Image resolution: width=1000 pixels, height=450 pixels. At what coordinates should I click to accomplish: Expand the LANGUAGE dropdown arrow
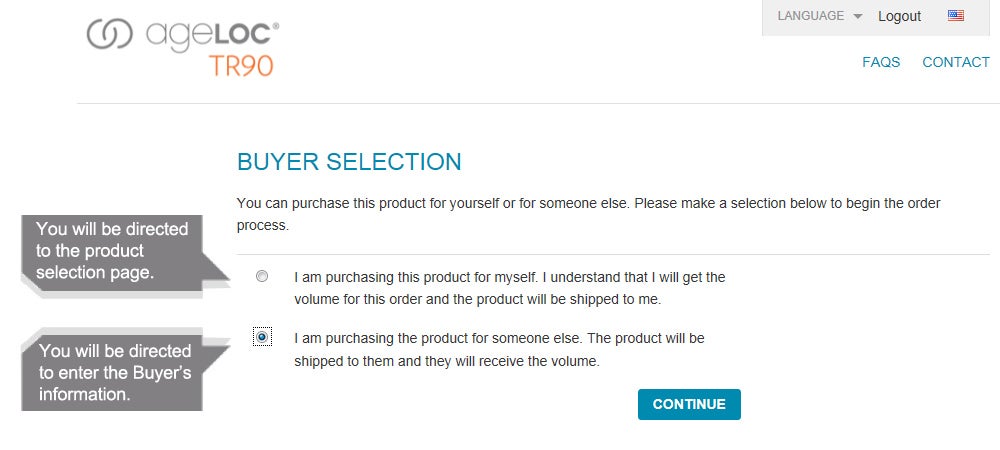coord(858,17)
